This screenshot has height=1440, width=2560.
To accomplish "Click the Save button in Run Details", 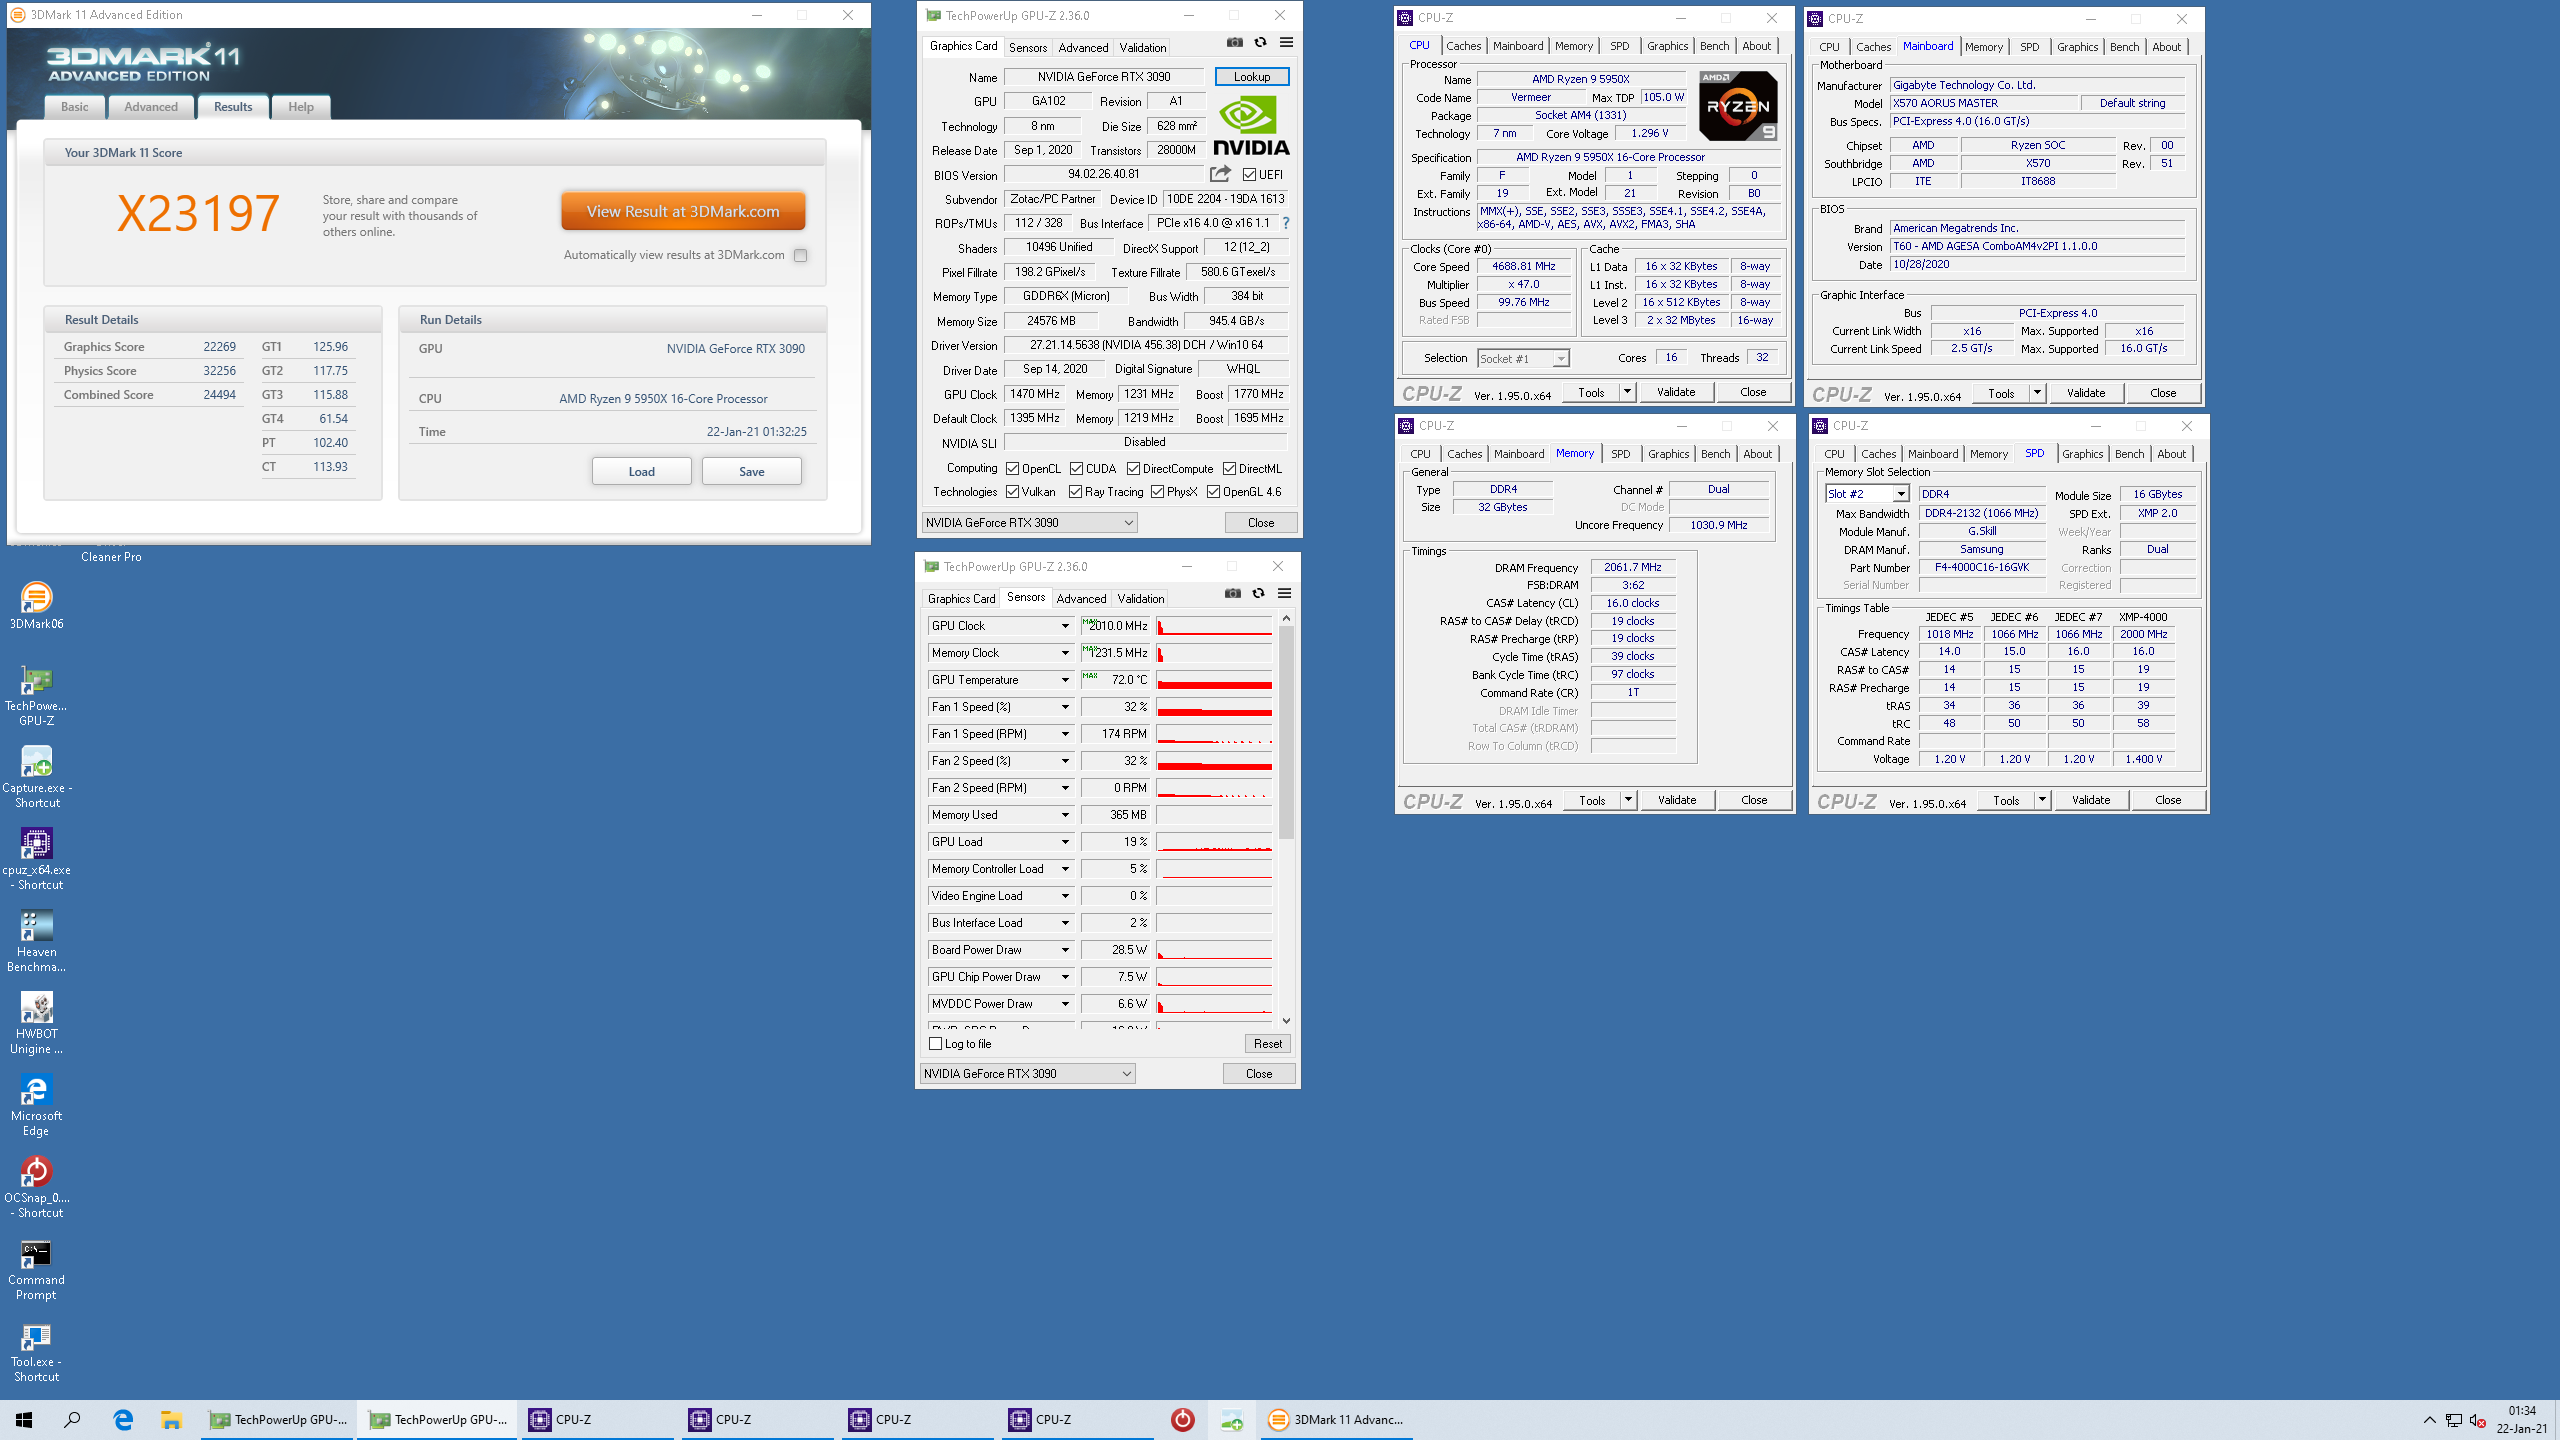I will pos(751,472).
